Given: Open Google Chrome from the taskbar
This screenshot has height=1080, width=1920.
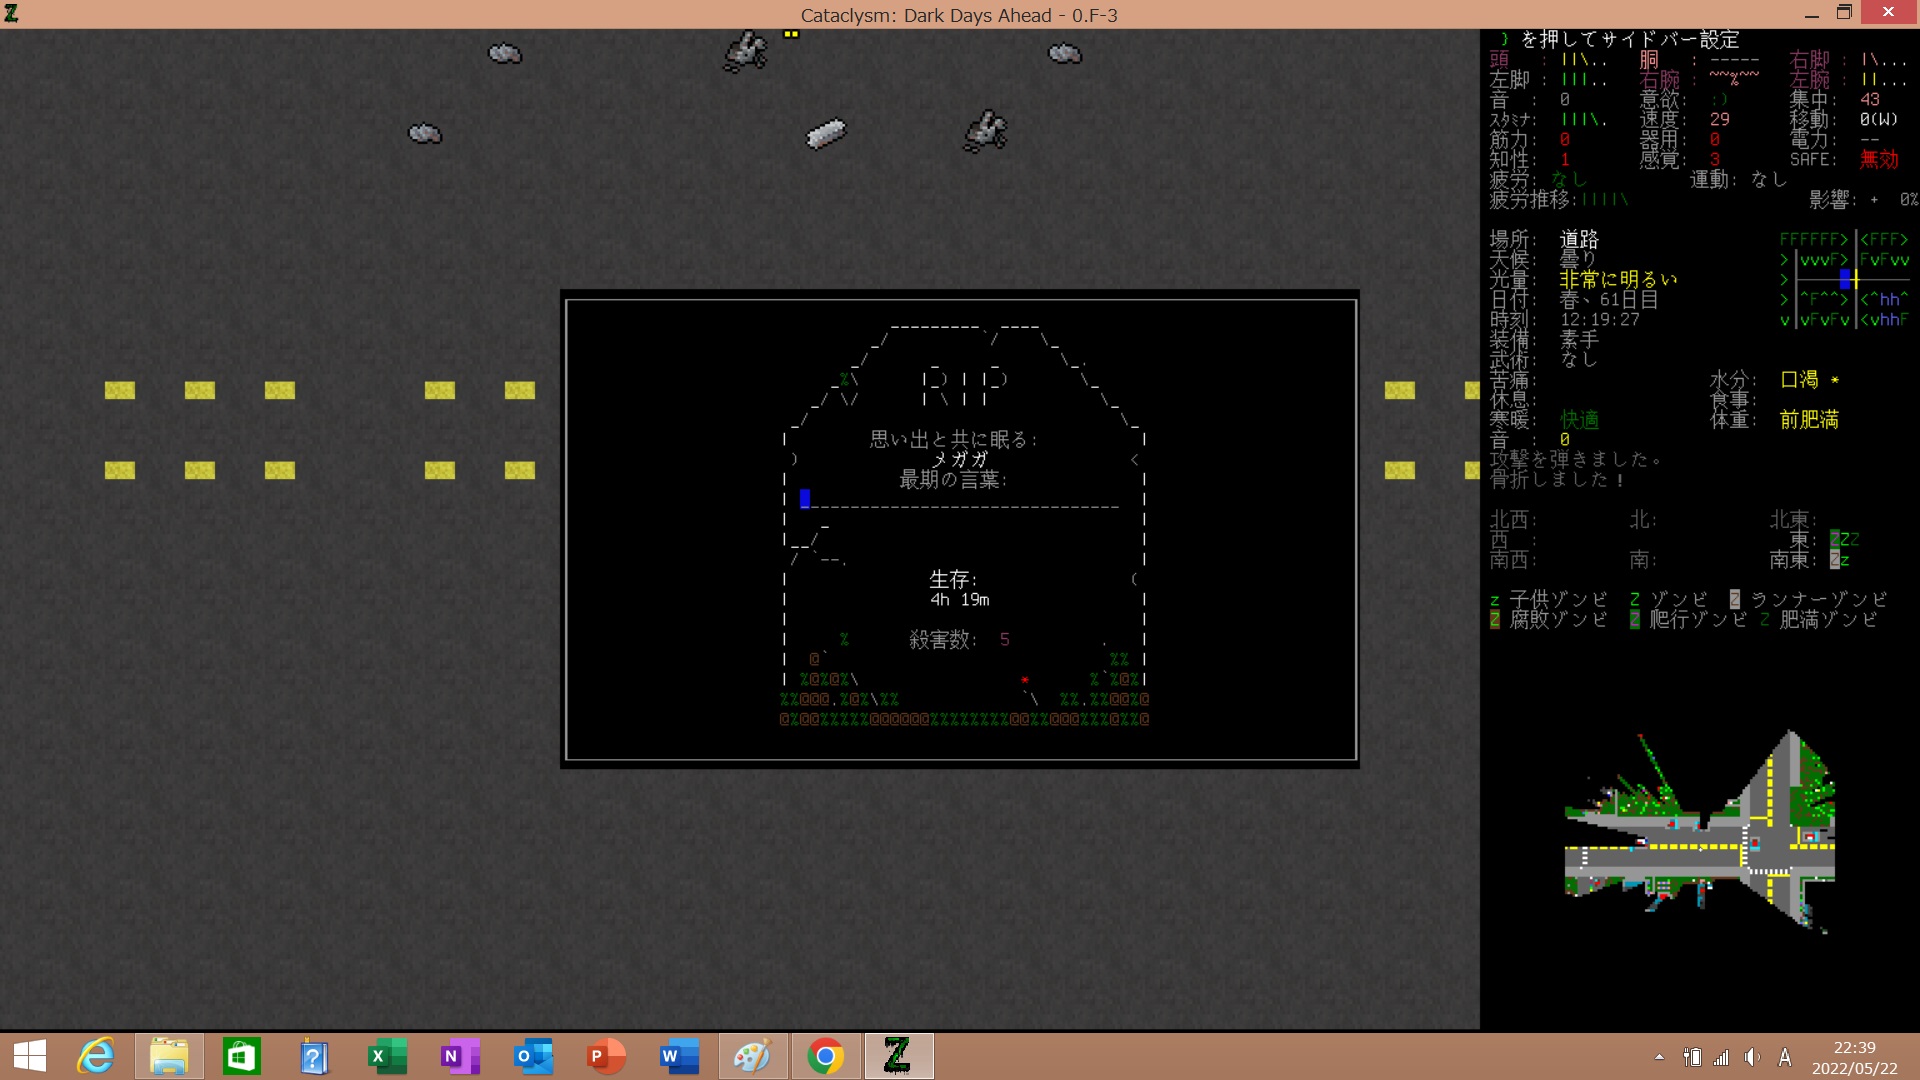Looking at the screenshot, I should tap(825, 1056).
